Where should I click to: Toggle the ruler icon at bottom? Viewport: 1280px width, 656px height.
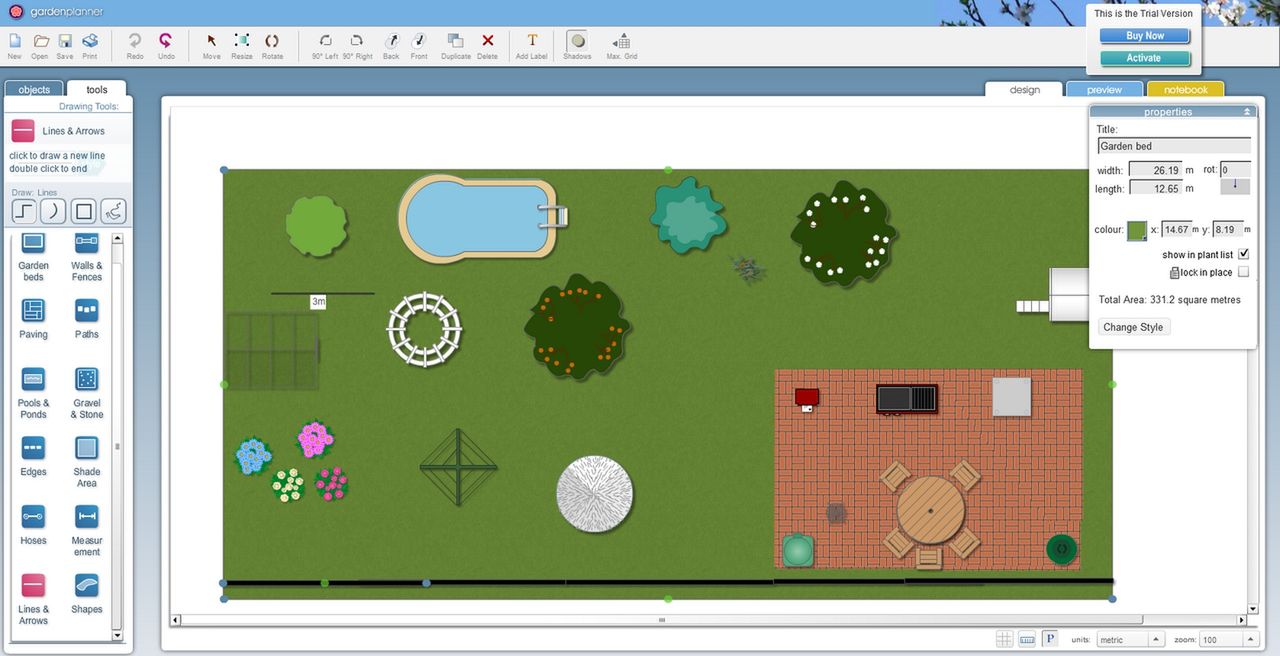1027,639
